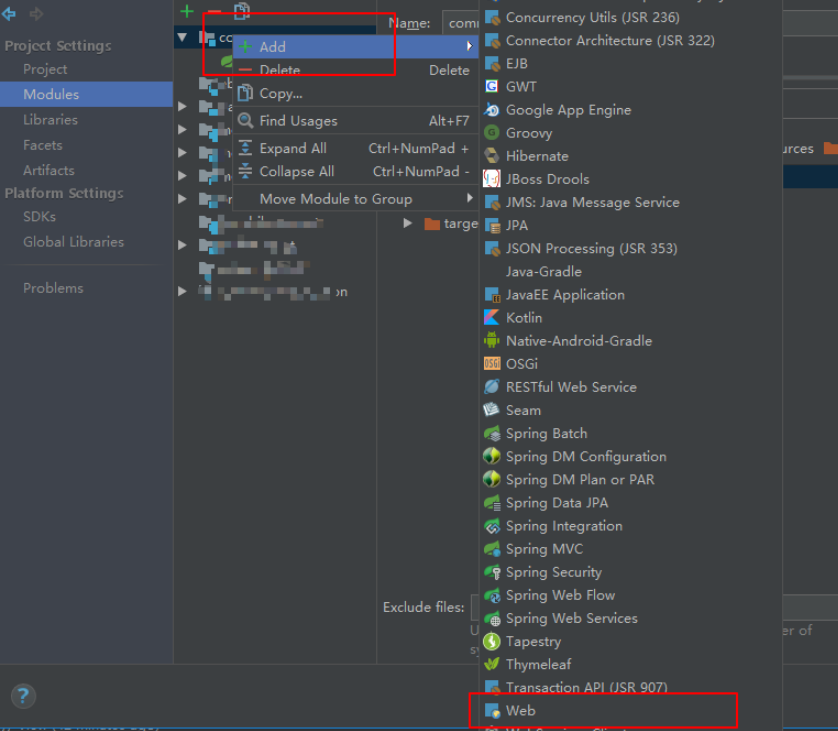Screen dimensions: 838x731
Task: Select JPA from framework list
Action: 631,225
